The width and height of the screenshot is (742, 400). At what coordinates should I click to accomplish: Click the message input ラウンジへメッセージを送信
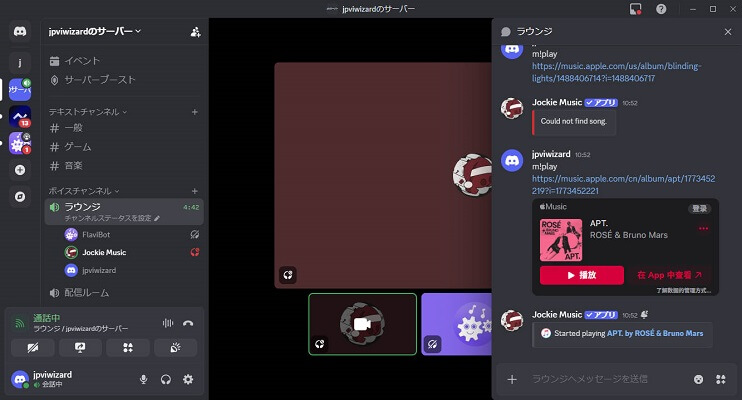click(x=606, y=379)
